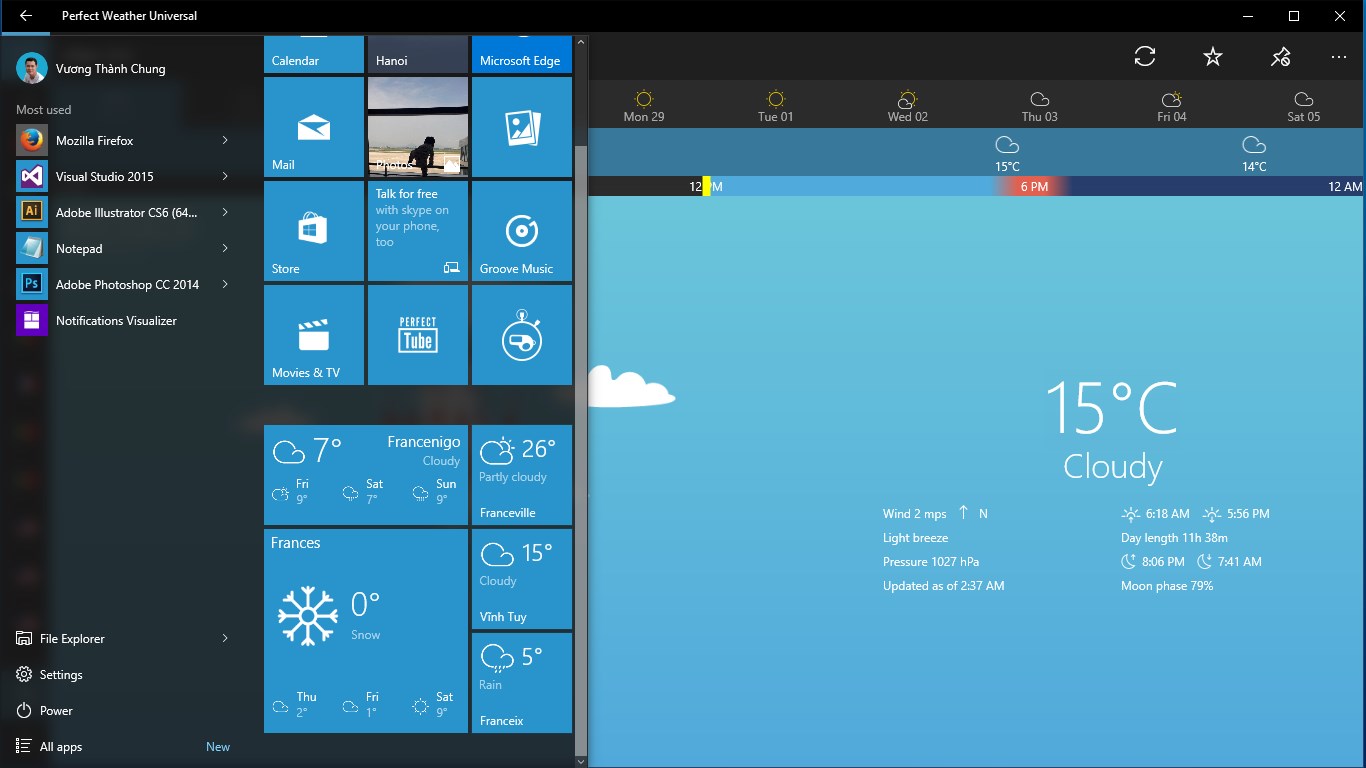This screenshot has height=768, width=1366.
Task: Click the 6 PM marker on timeline
Action: pyautogui.click(x=1033, y=186)
